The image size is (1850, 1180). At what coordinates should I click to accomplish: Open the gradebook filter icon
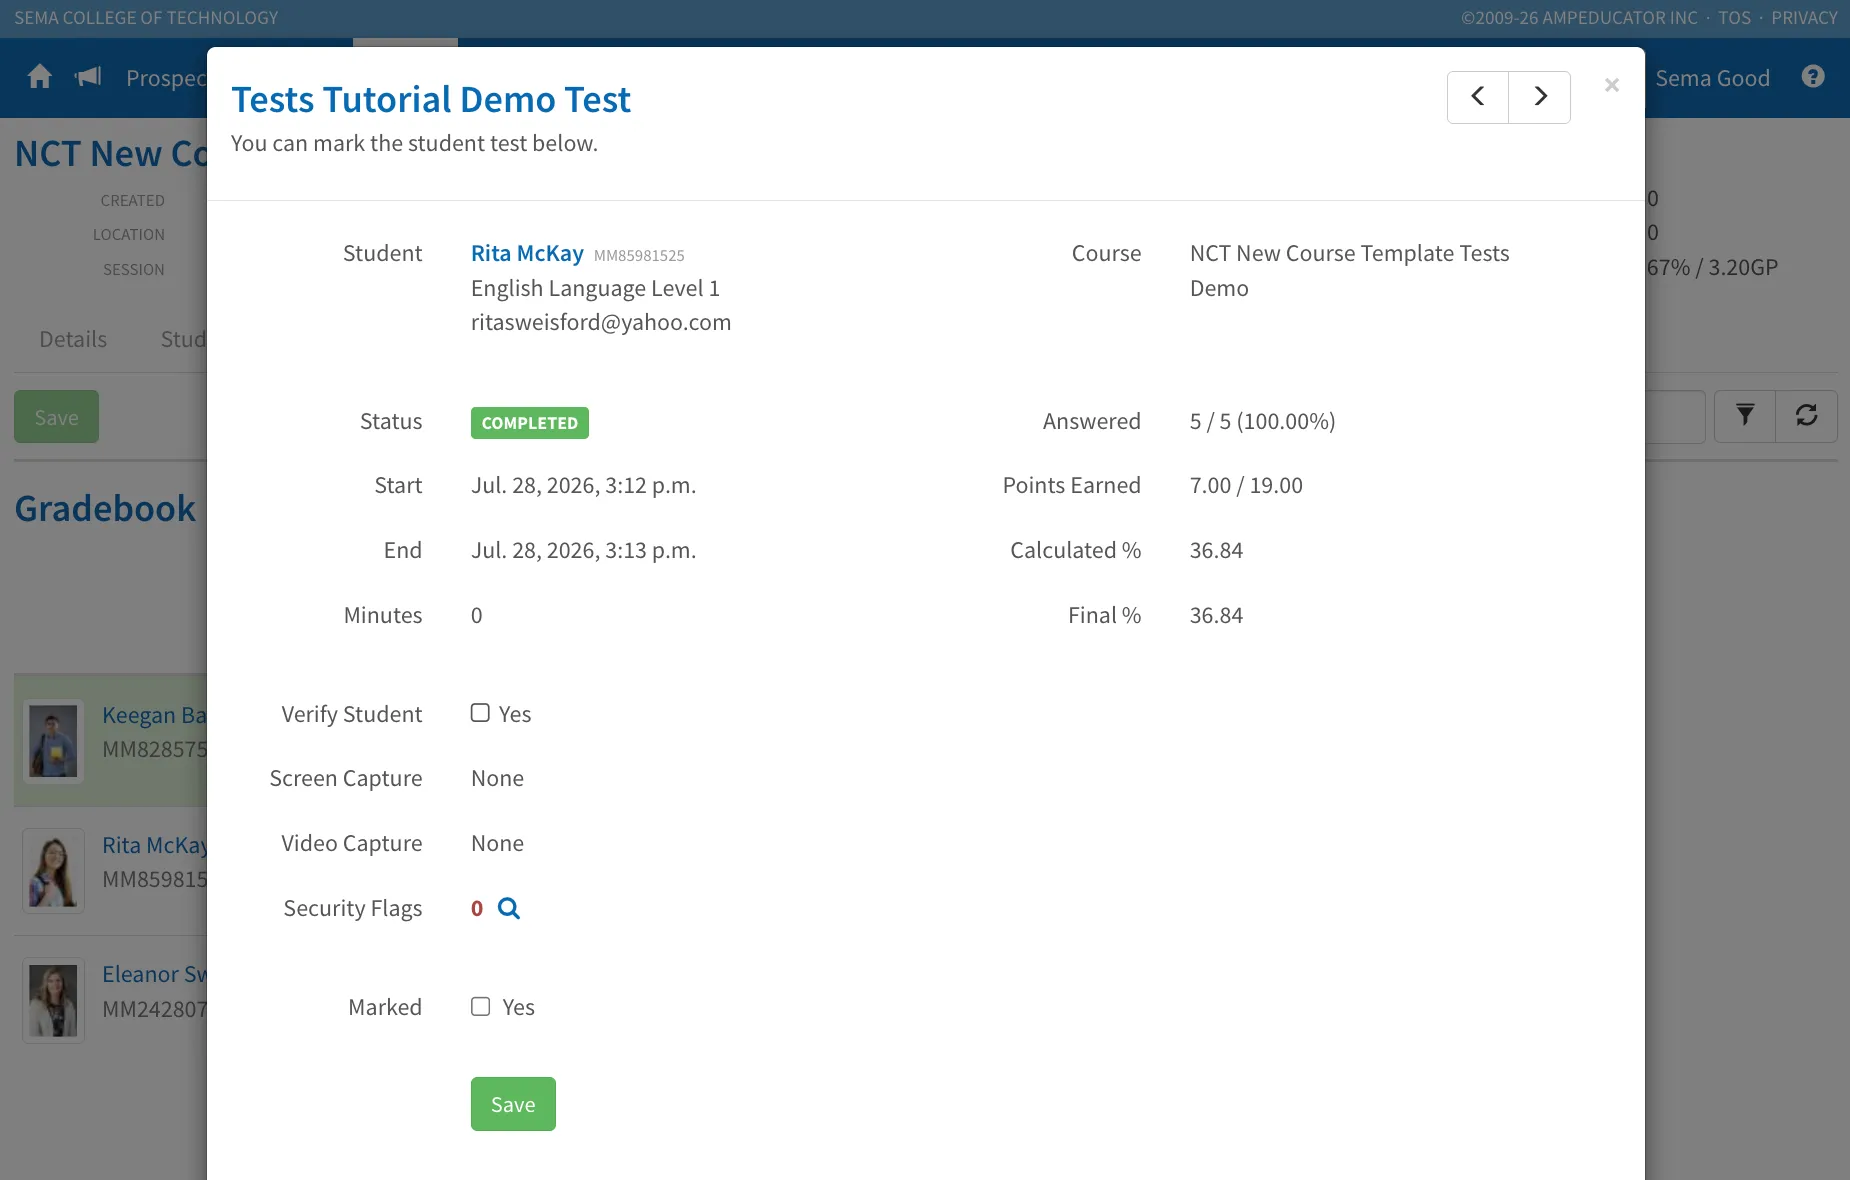tap(1745, 416)
